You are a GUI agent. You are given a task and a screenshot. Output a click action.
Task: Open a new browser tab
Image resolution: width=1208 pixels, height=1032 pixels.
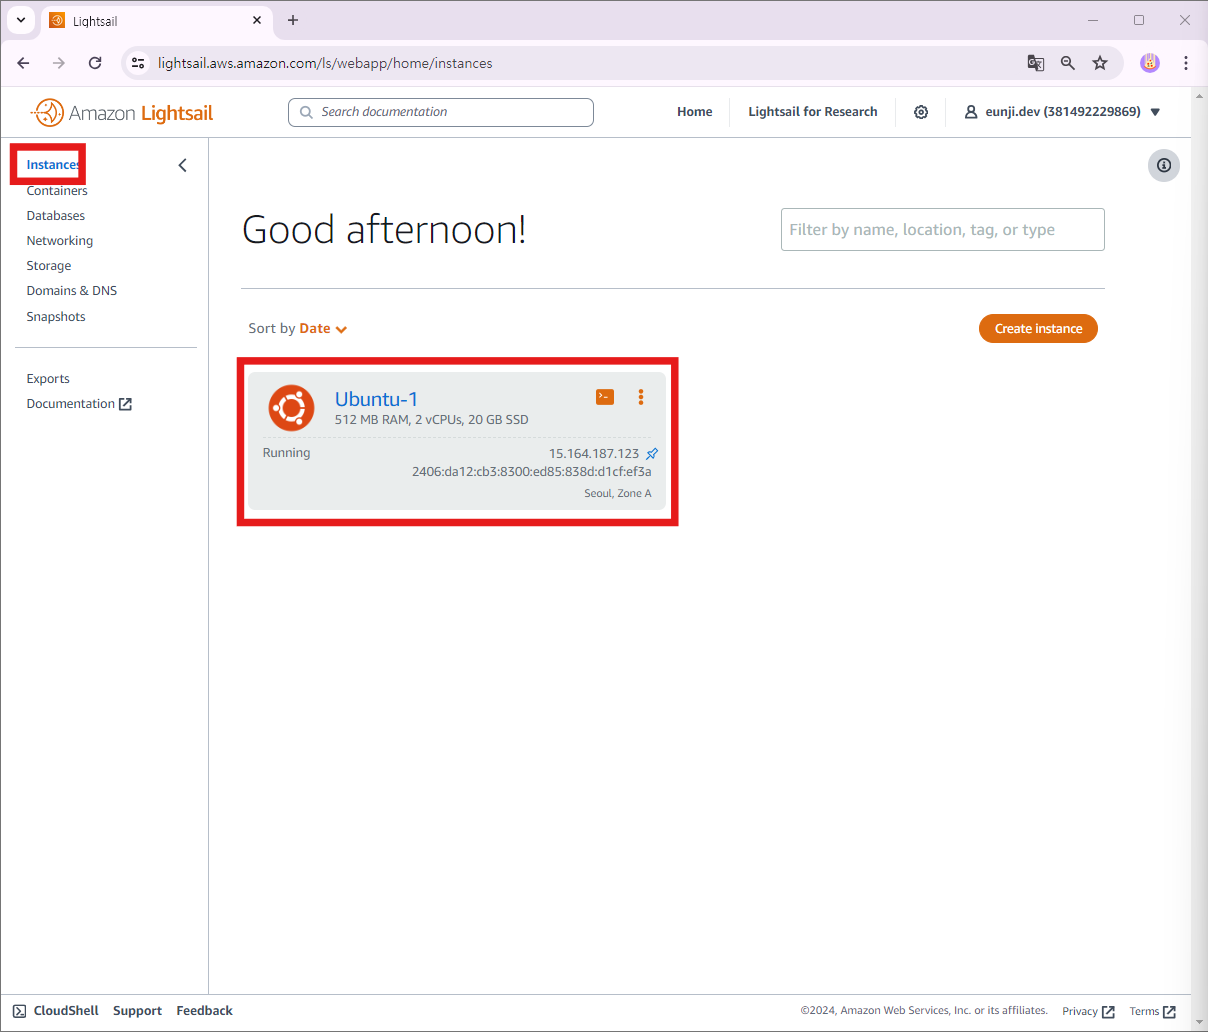pyautogui.click(x=293, y=20)
